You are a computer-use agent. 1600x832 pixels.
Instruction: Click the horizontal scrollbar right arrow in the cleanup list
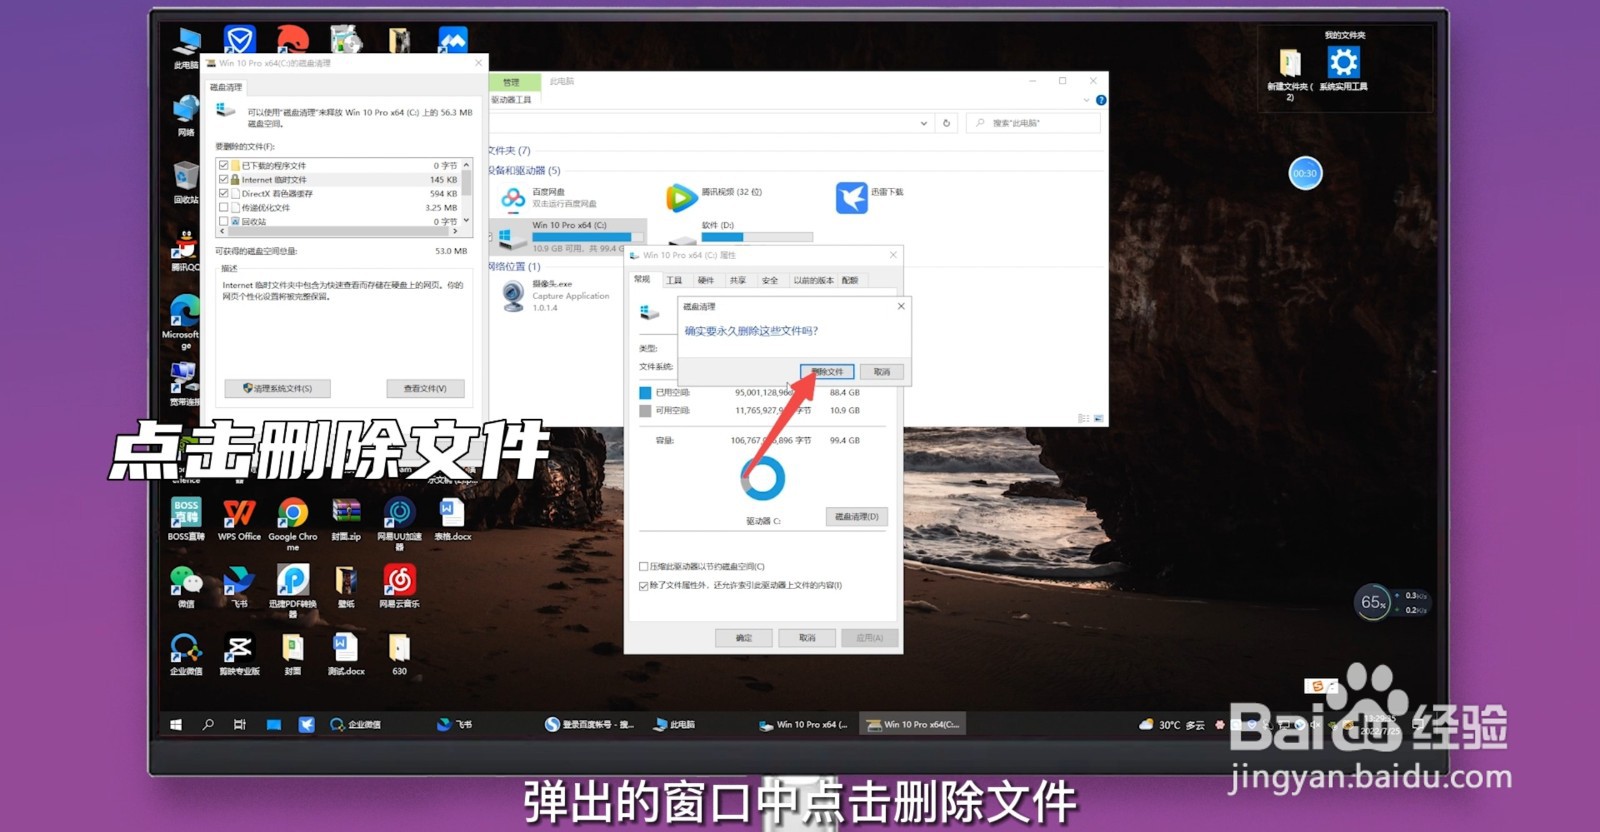(x=455, y=231)
